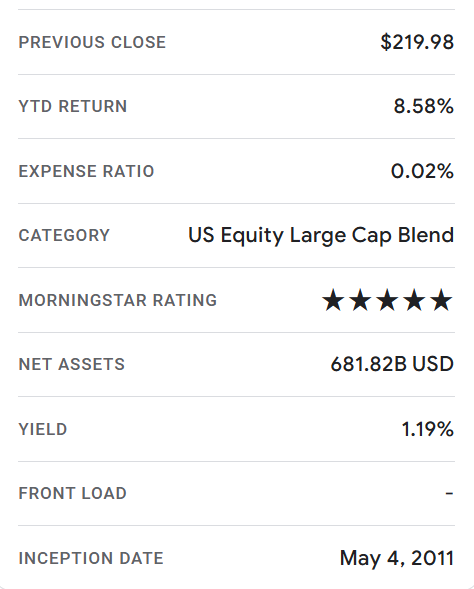Click the fifth Morningstar rating star
The width and height of the screenshot is (474, 589).
[441, 300]
